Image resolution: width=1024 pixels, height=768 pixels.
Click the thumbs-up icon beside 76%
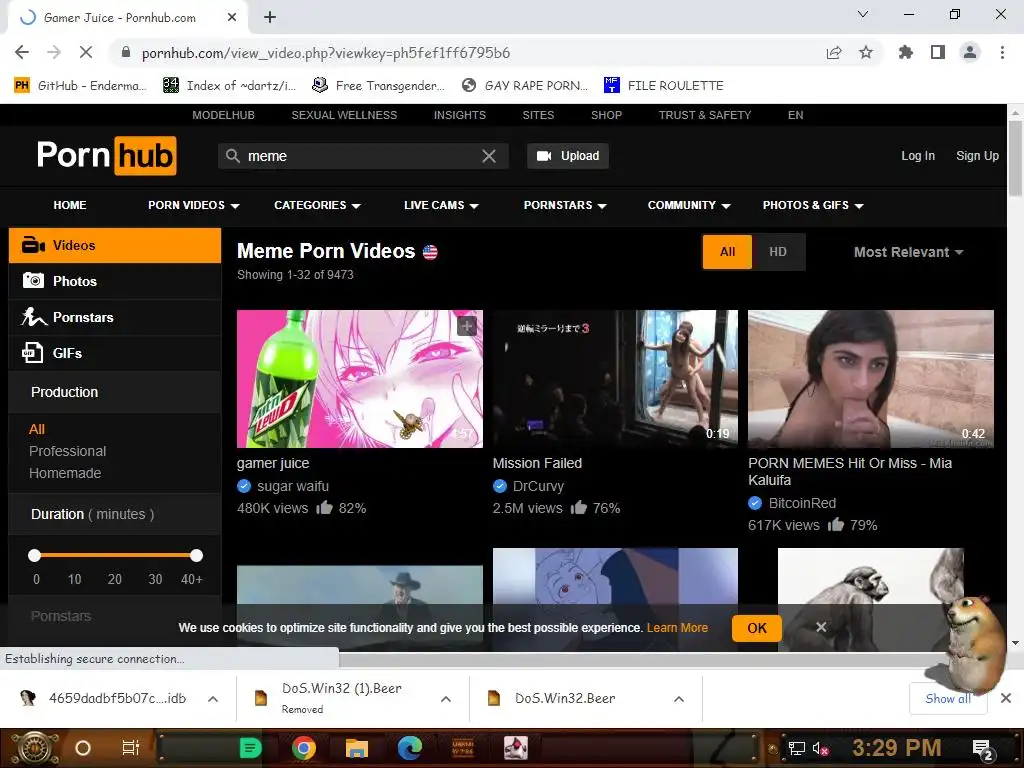point(579,507)
